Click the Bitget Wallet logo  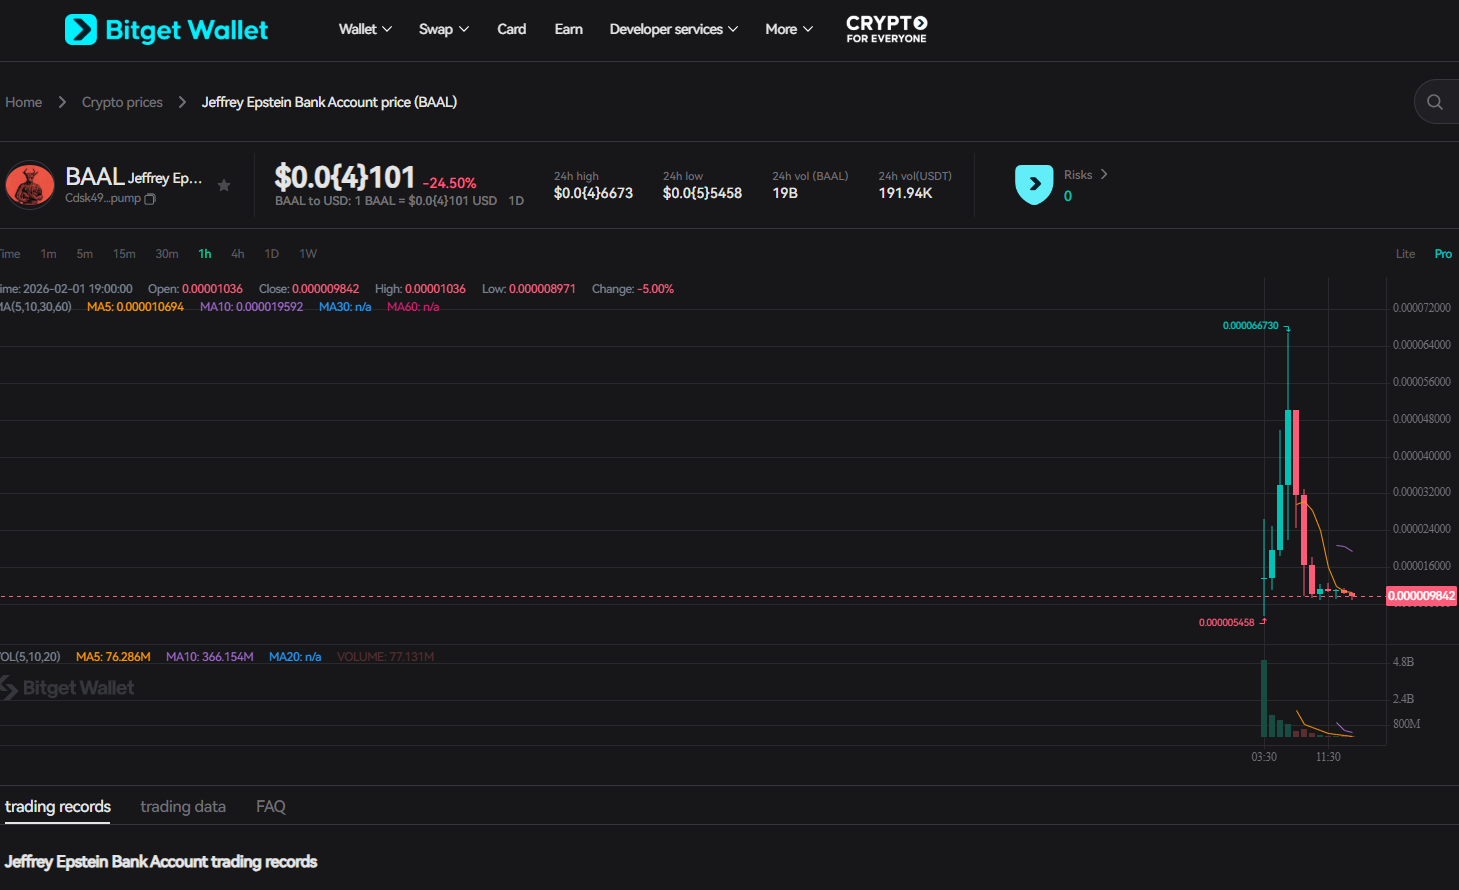166,30
